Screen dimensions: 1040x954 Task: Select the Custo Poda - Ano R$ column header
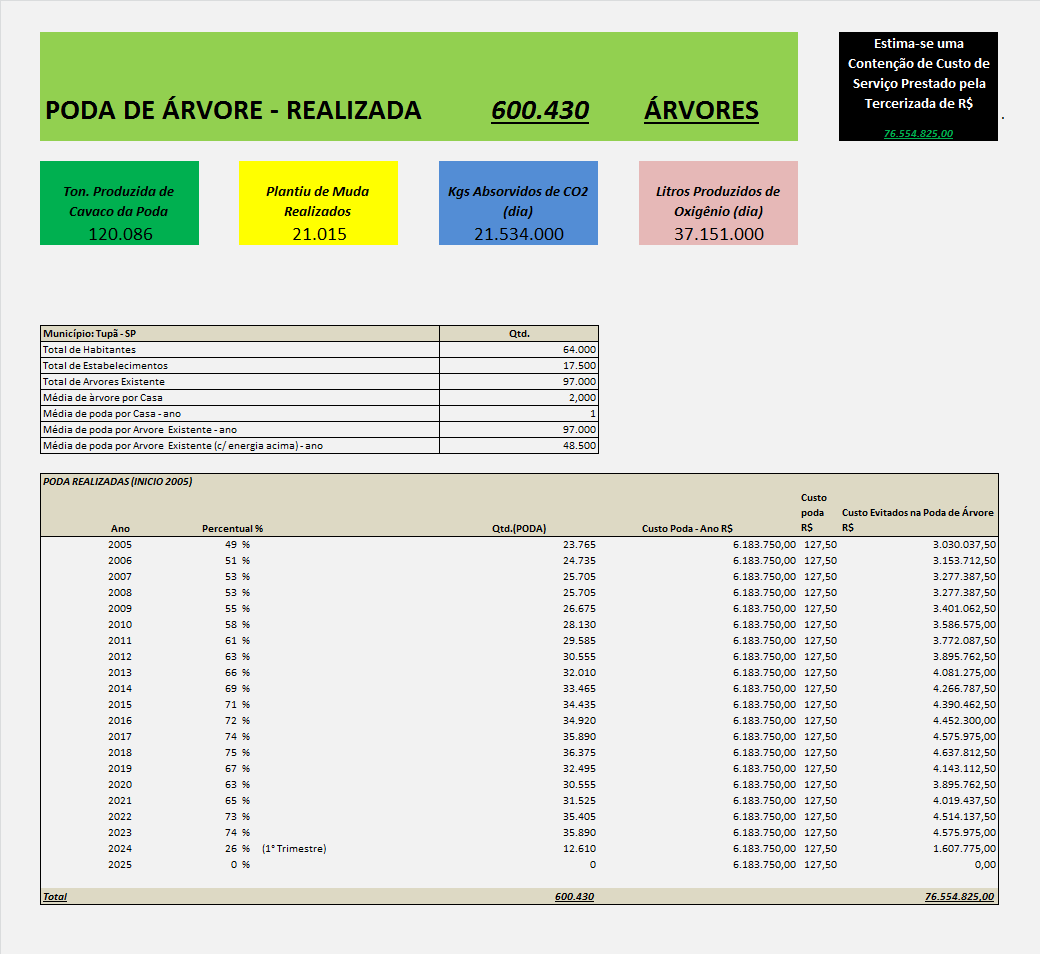click(x=687, y=528)
